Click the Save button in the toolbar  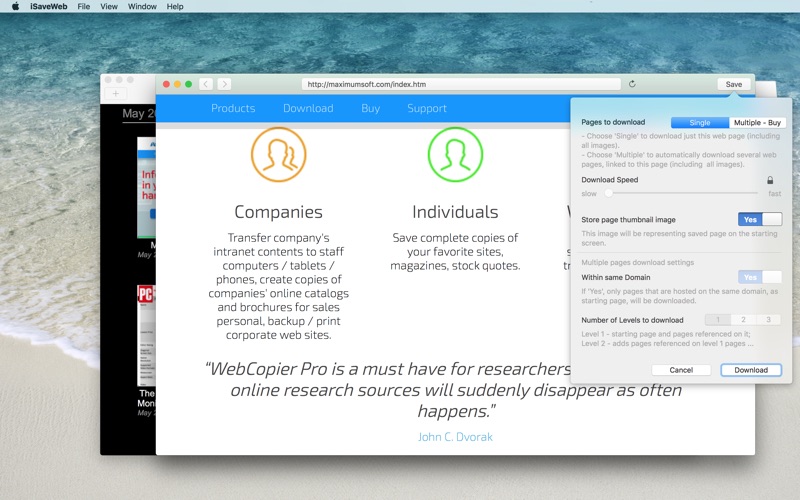click(734, 84)
